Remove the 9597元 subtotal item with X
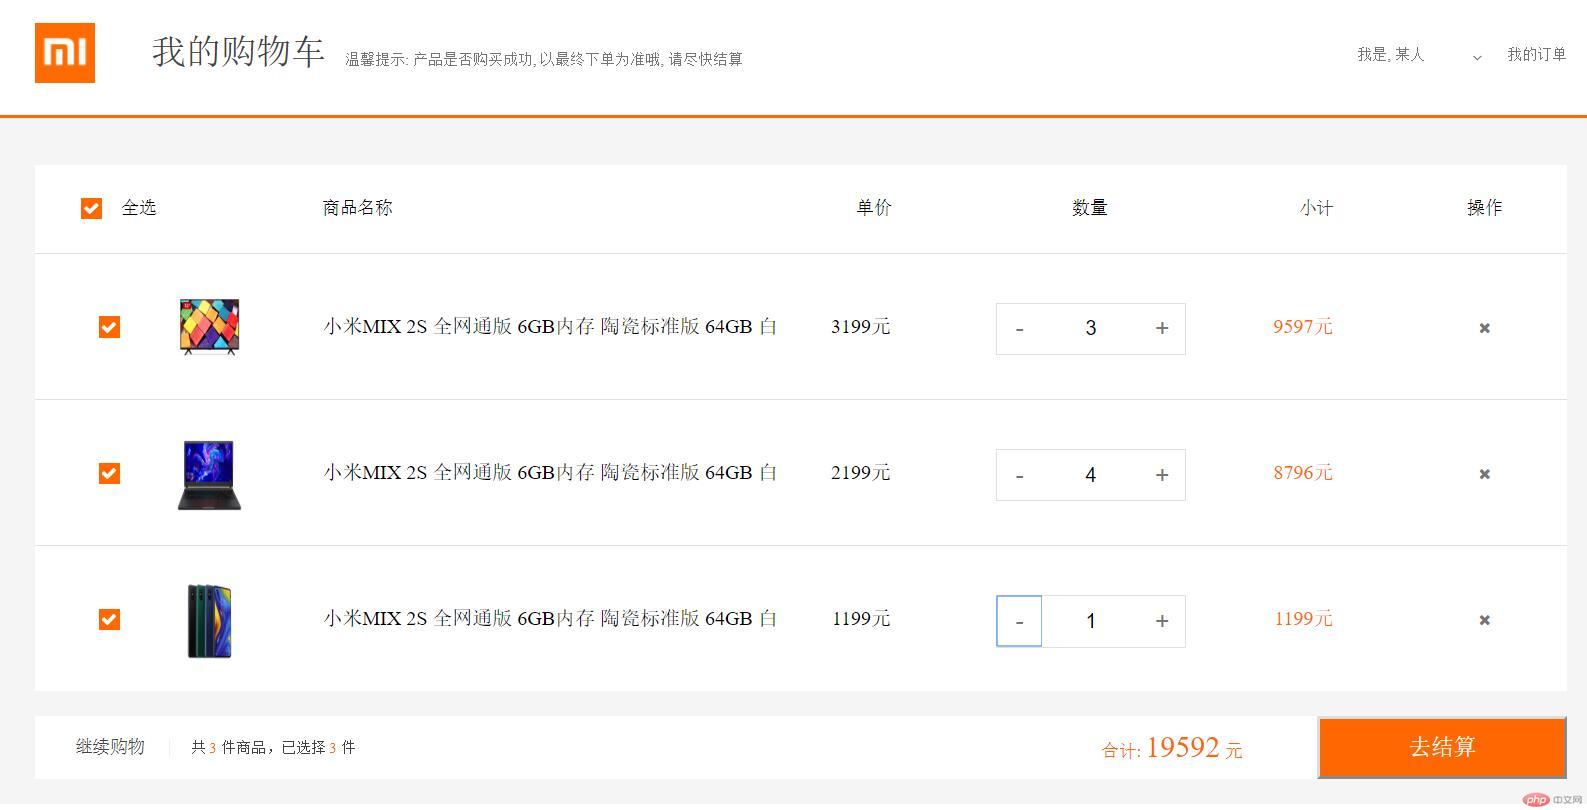 point(1485,328)
